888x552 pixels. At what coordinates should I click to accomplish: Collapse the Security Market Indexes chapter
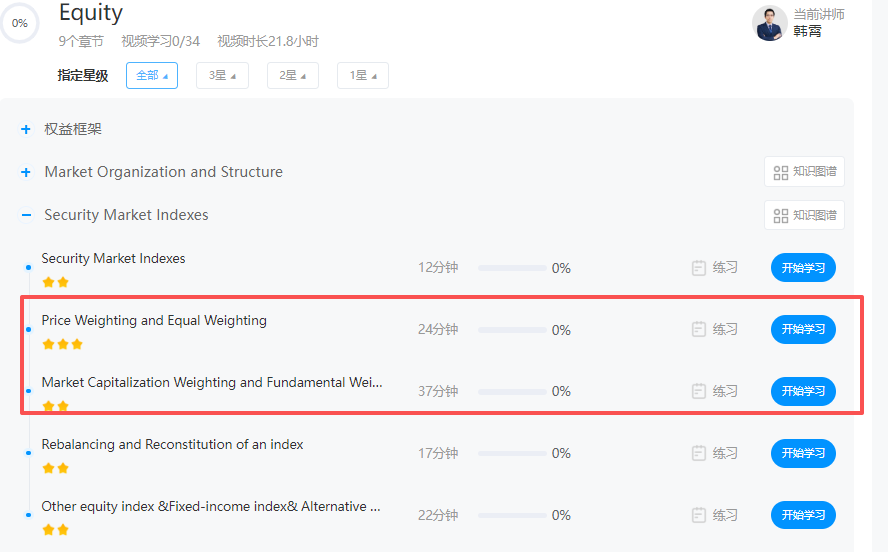point(26,215)
